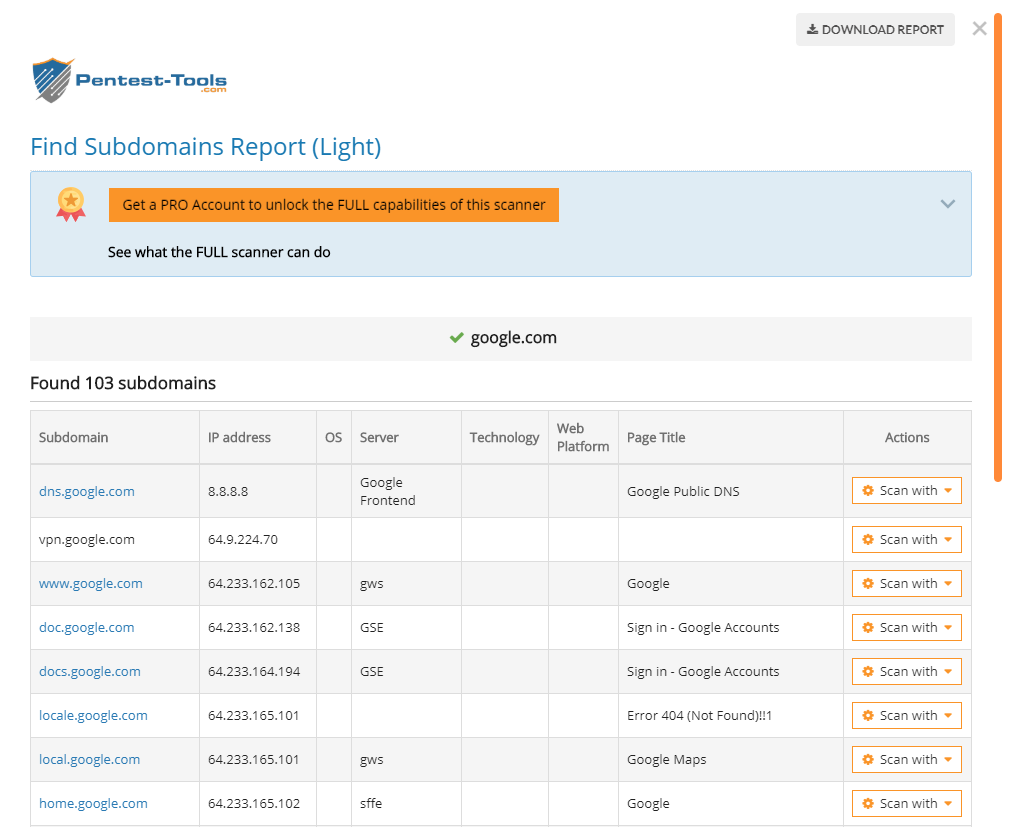Open the docs.google.com link
Viewport: 1014px width, 827px height.
tap(89, 672)
